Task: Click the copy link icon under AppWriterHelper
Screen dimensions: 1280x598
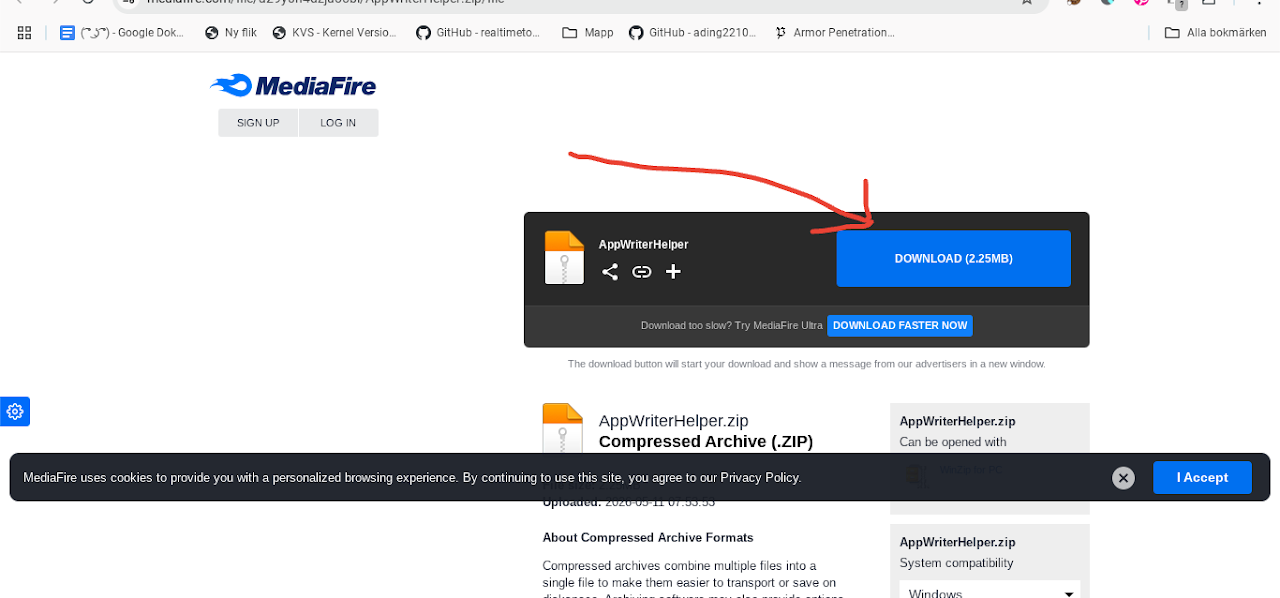Action: pos(642,271)
